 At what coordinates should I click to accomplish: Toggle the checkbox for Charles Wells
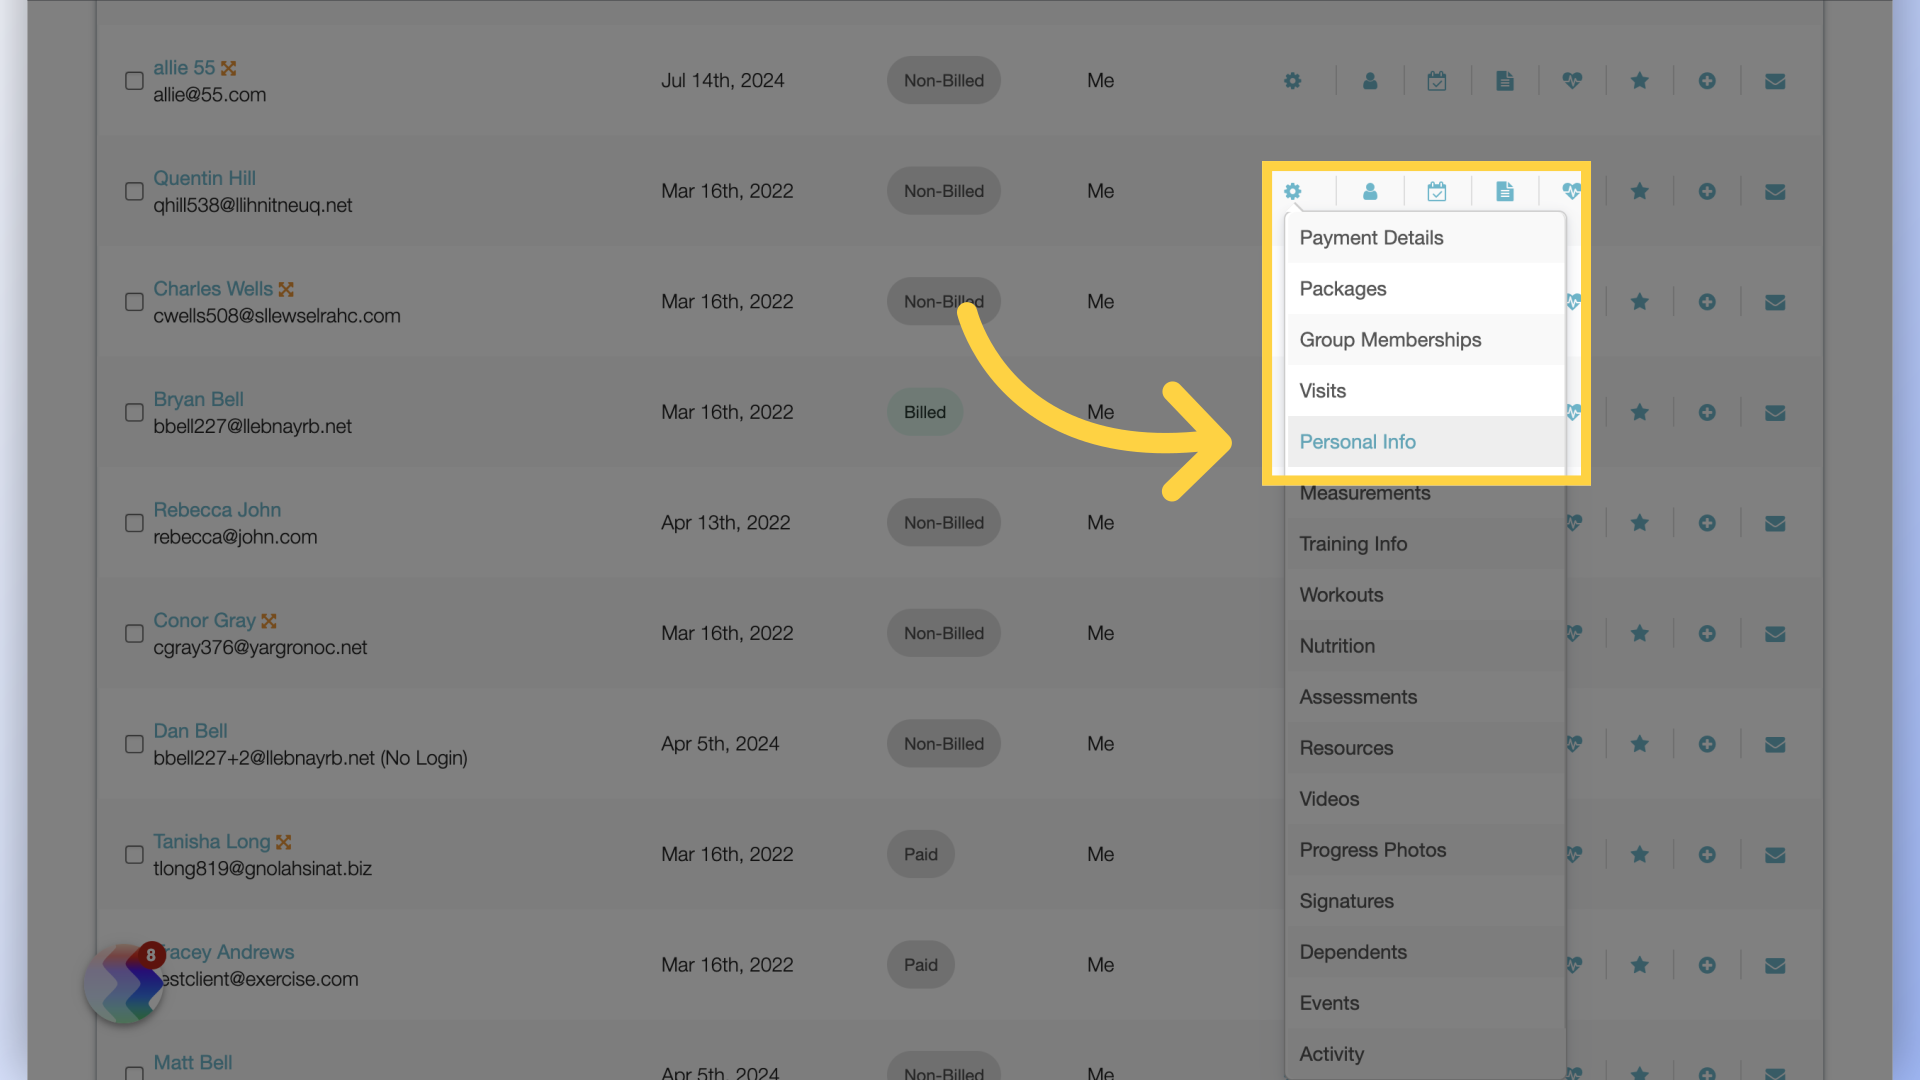click(x=131, y=301)
